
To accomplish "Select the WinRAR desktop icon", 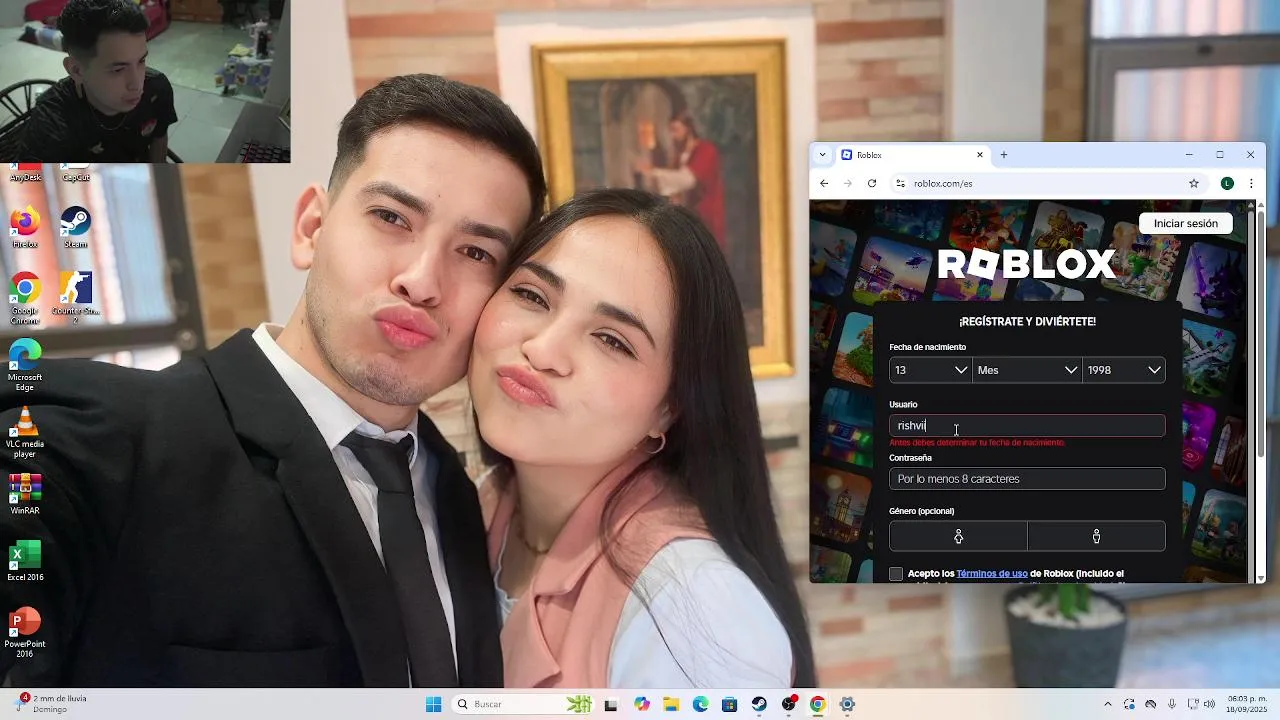I will coord(25,494).
